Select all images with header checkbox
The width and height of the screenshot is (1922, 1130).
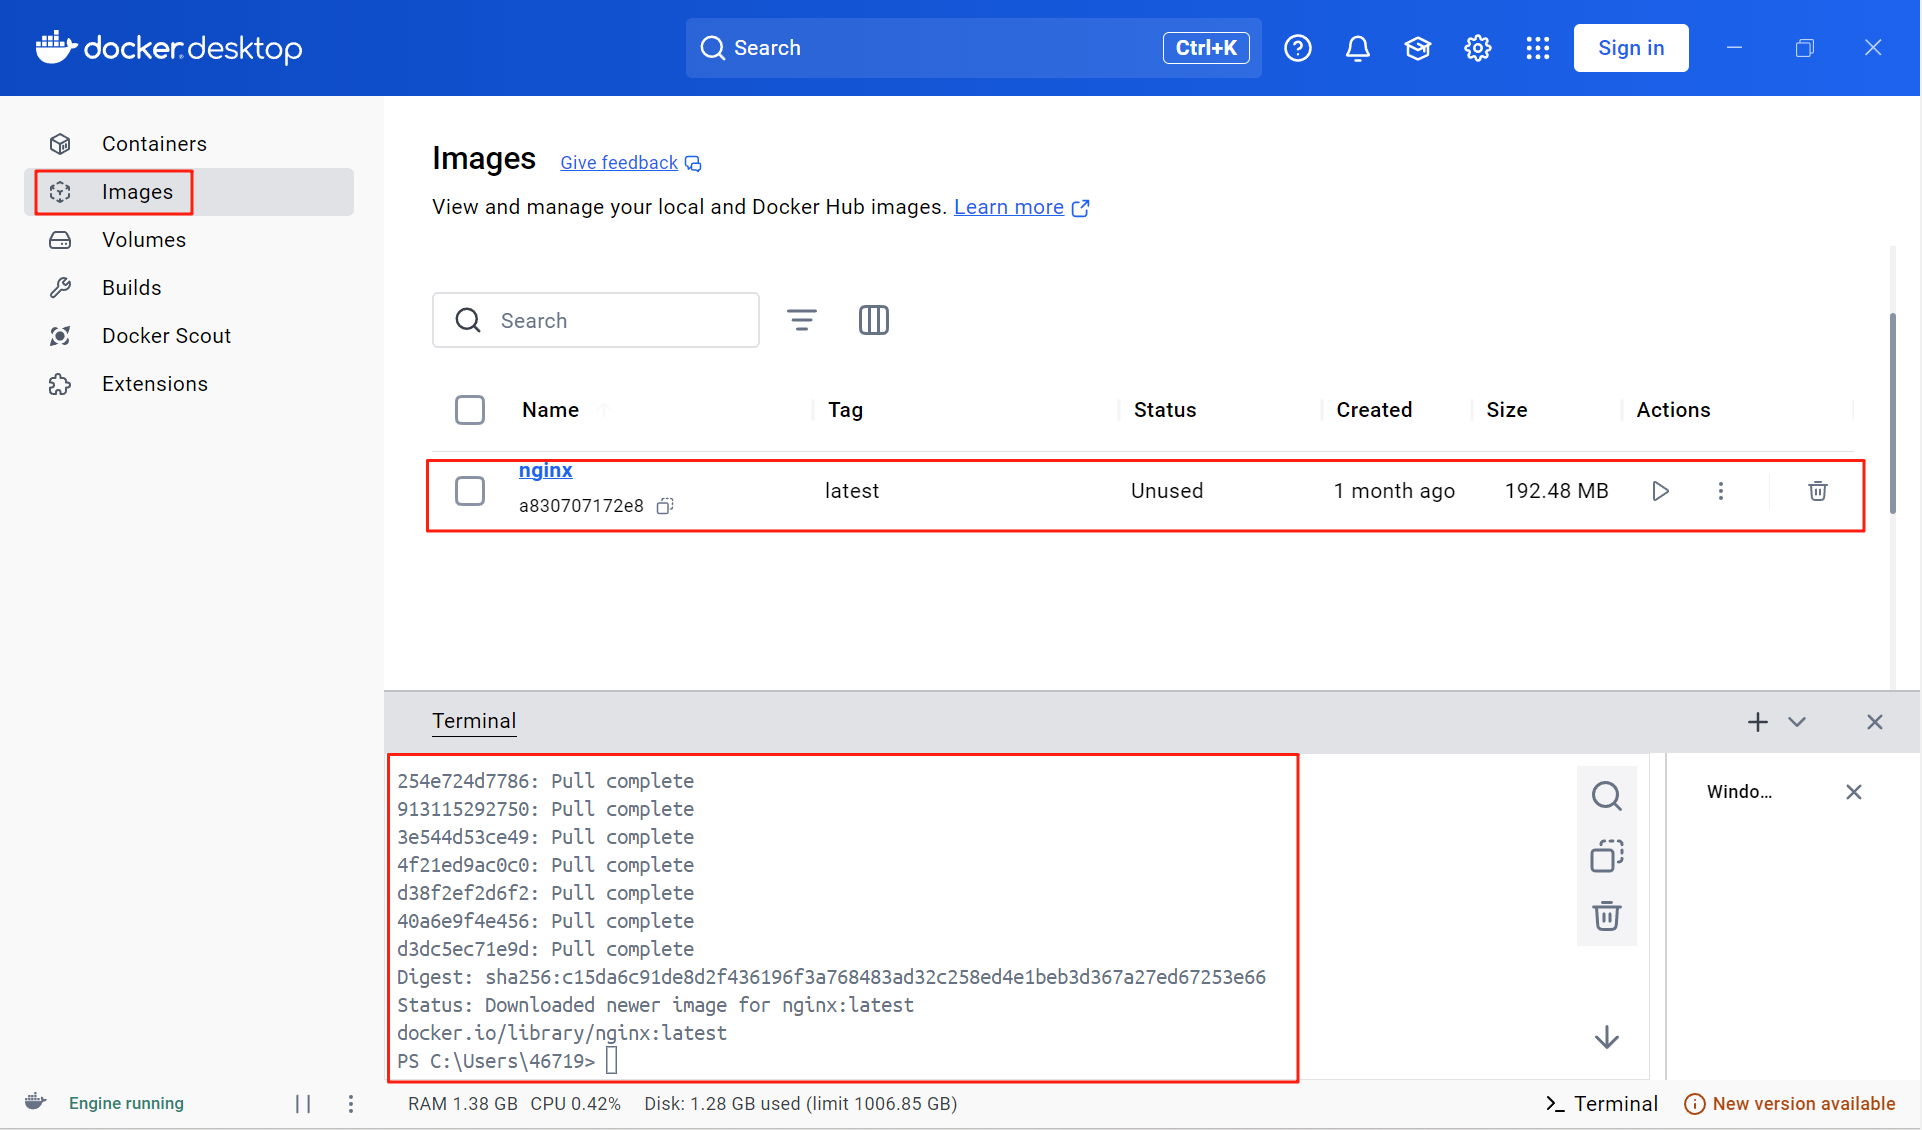pos(470,410)
